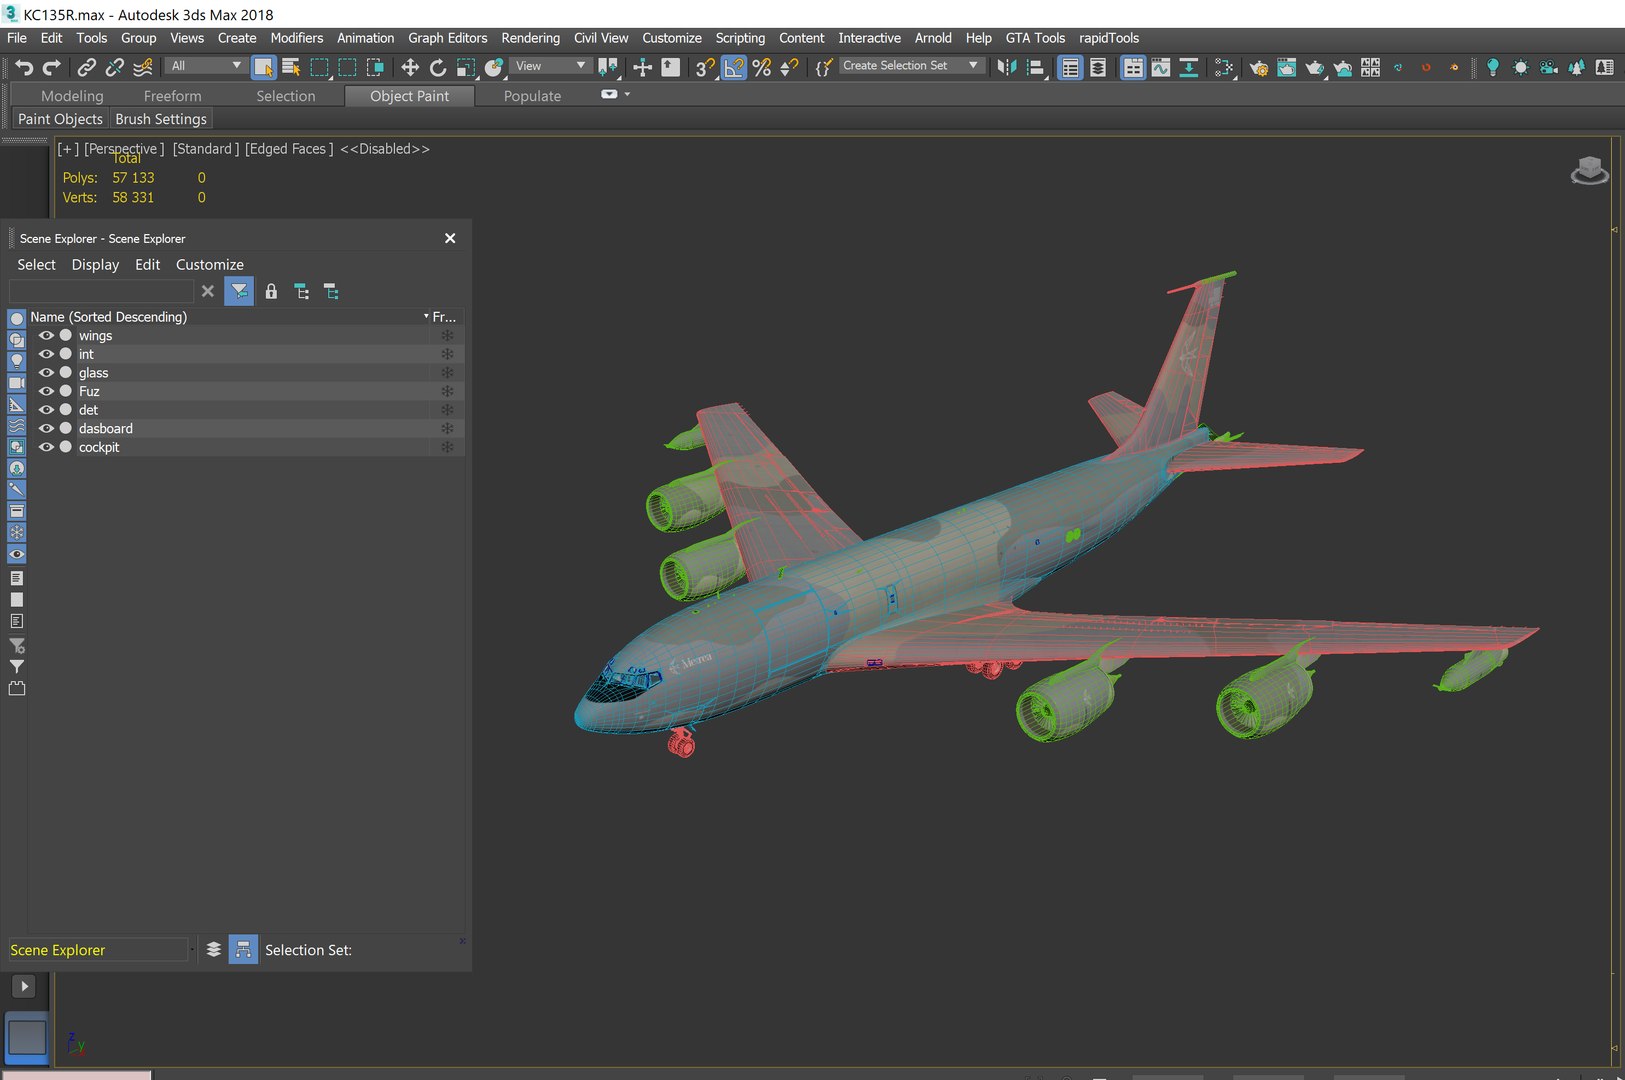
Task: Open the Scene Explorer workspace name dropdown
Action: (x=192, y=950)
